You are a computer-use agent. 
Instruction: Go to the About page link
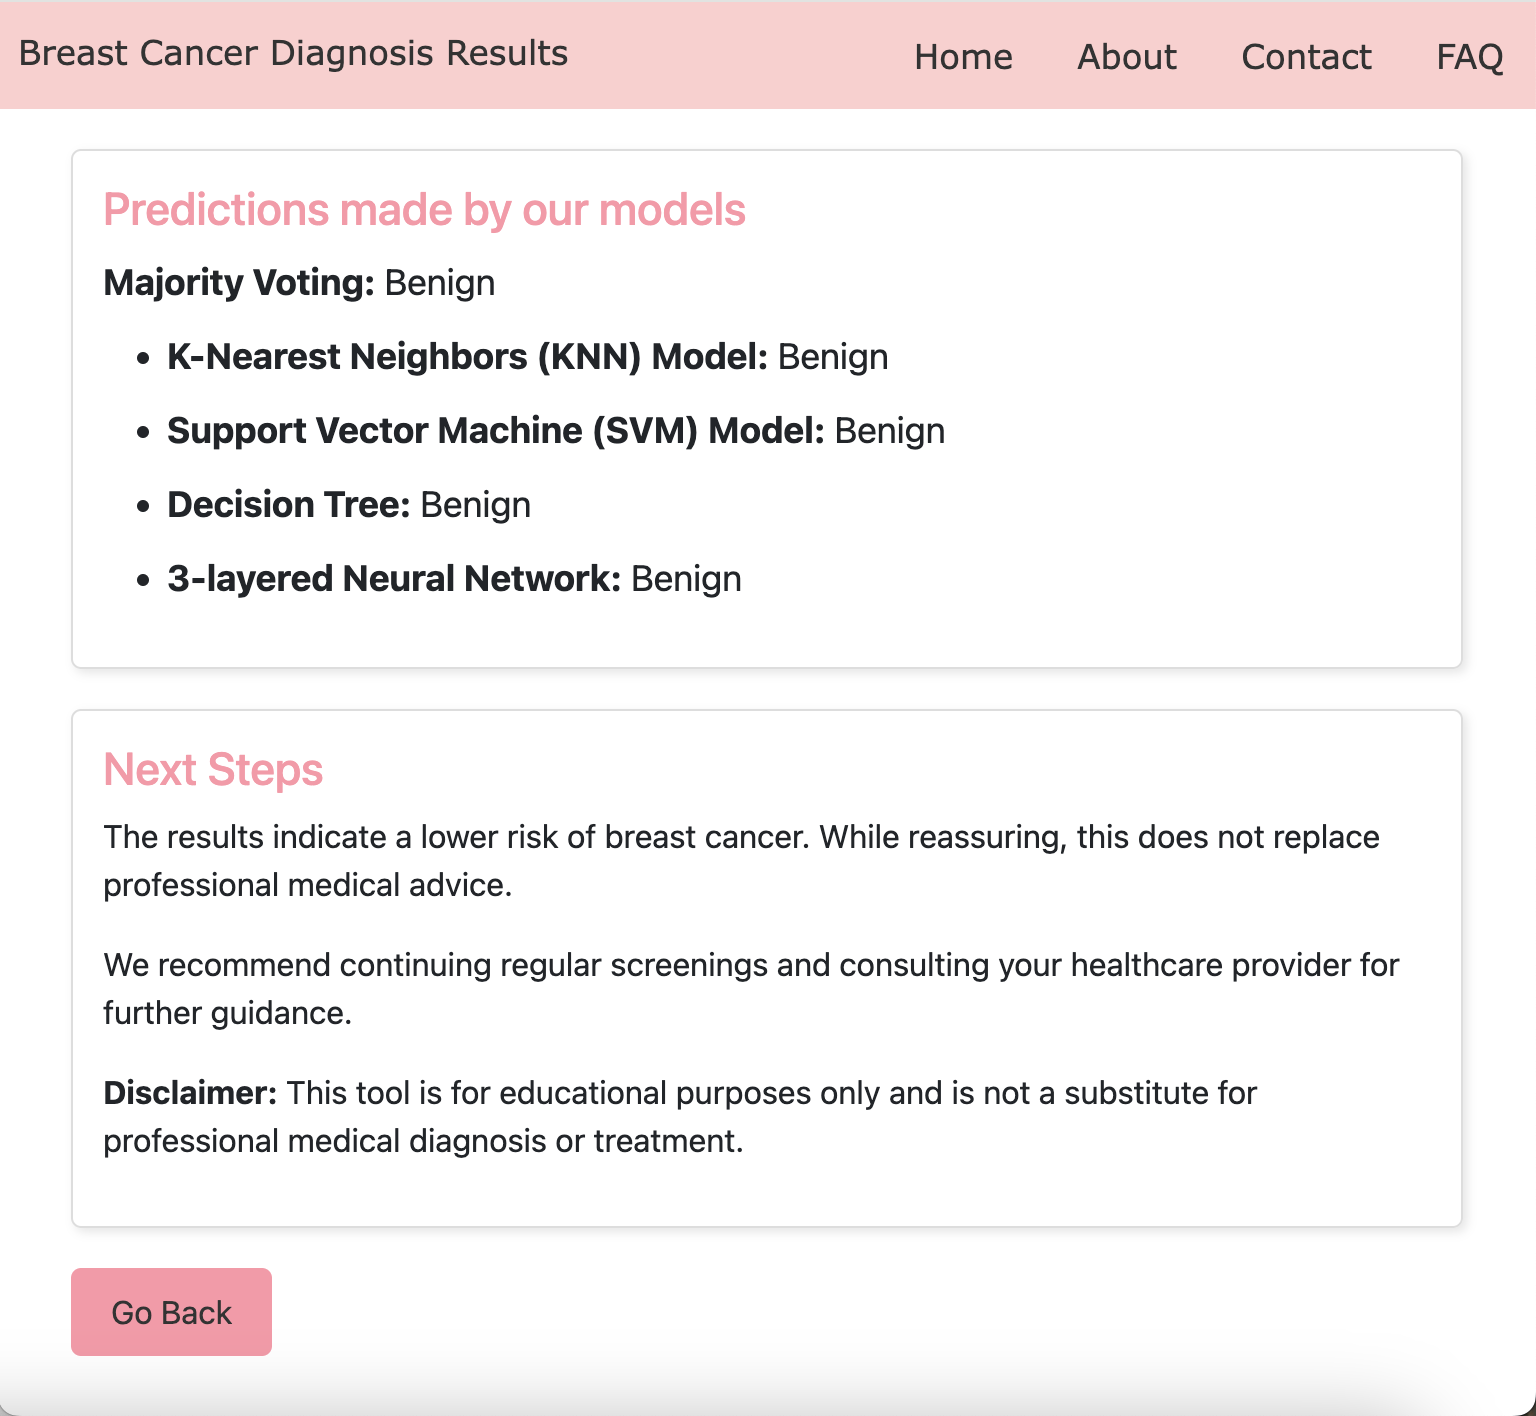1127,57
